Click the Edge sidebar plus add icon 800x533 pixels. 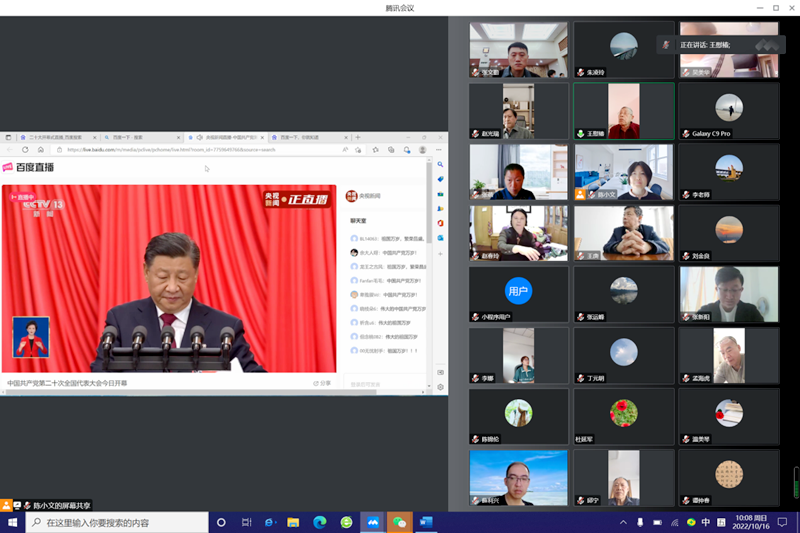(x=440, y=253)
